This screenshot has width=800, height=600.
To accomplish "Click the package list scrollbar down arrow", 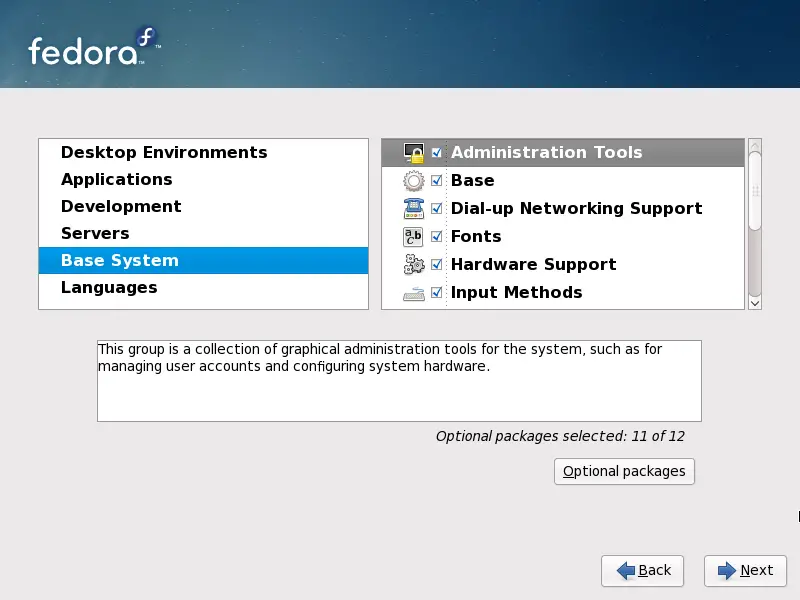I will pos(755,302).
